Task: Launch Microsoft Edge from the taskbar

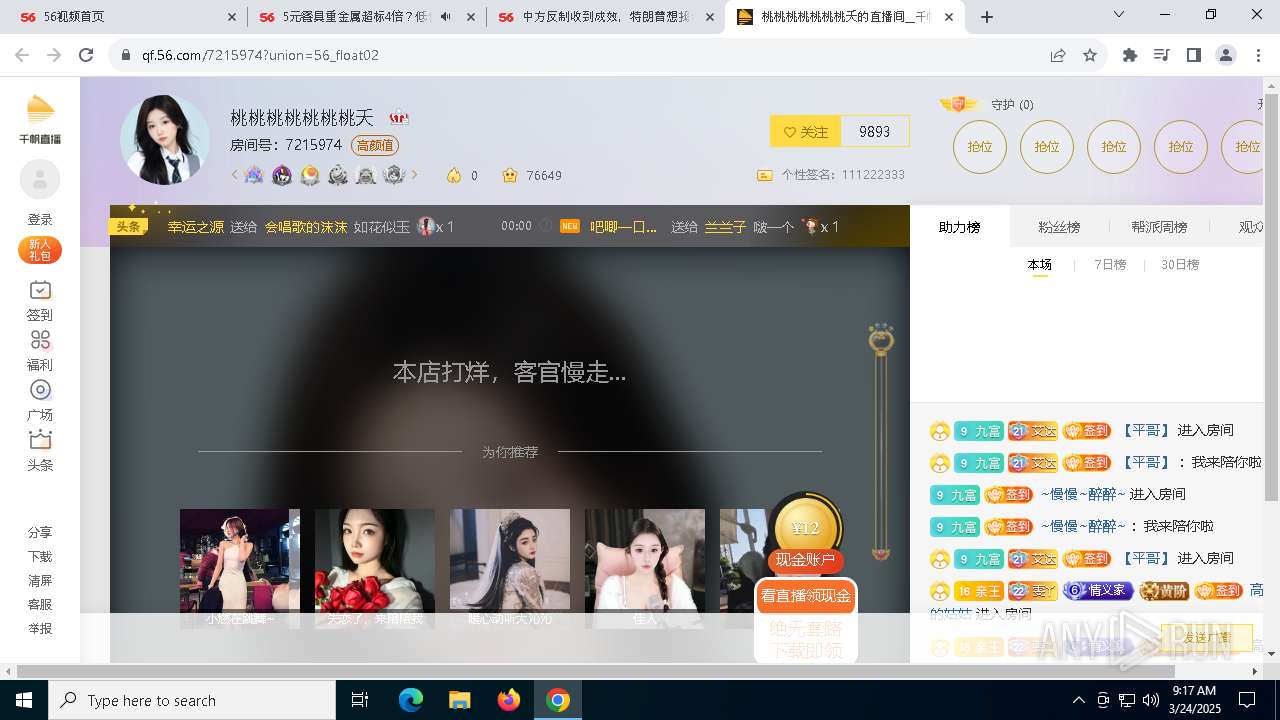Action: pyautogui.click(x=411, y=700)
